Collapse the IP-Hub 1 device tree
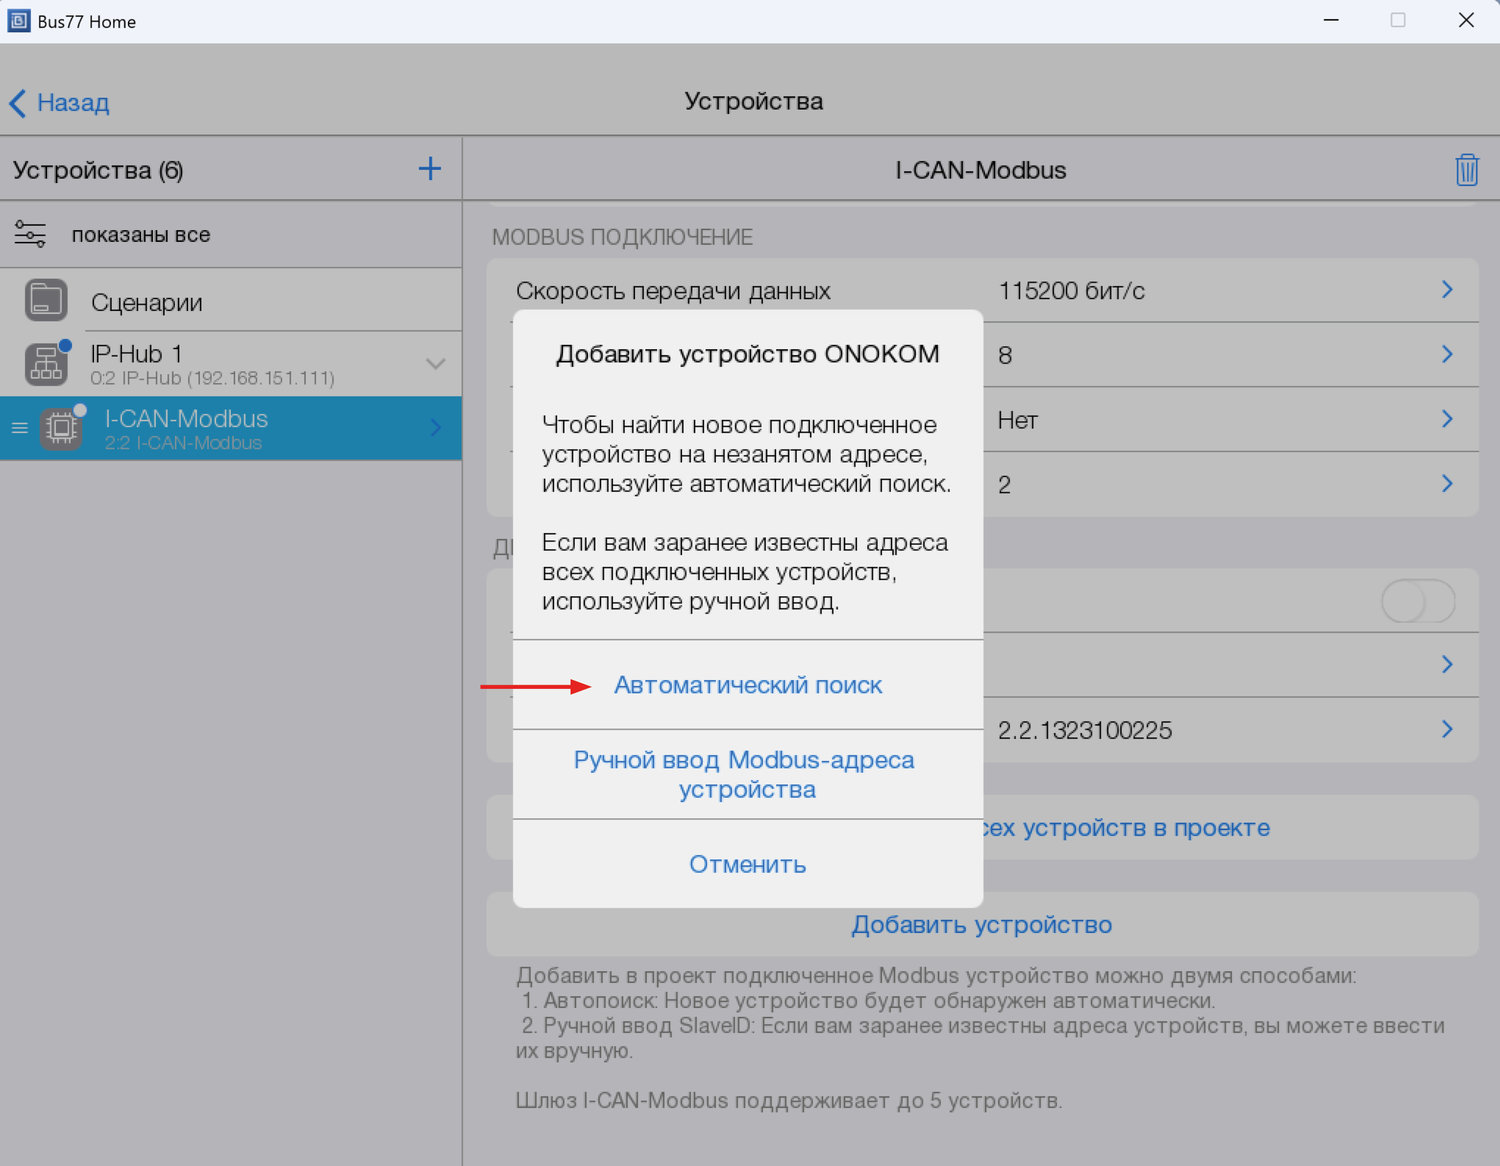The image size is (1500, 1166). click(x=435, y=364)
